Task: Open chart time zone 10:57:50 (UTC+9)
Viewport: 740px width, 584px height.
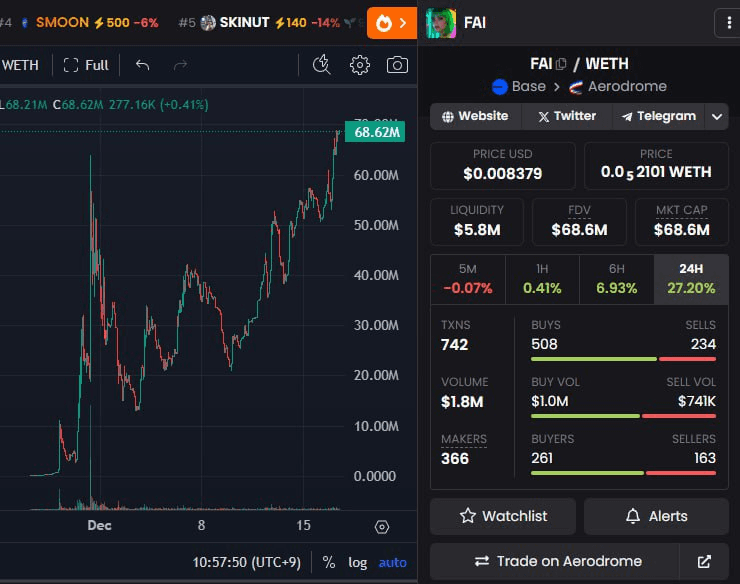Action: [246, 562]
